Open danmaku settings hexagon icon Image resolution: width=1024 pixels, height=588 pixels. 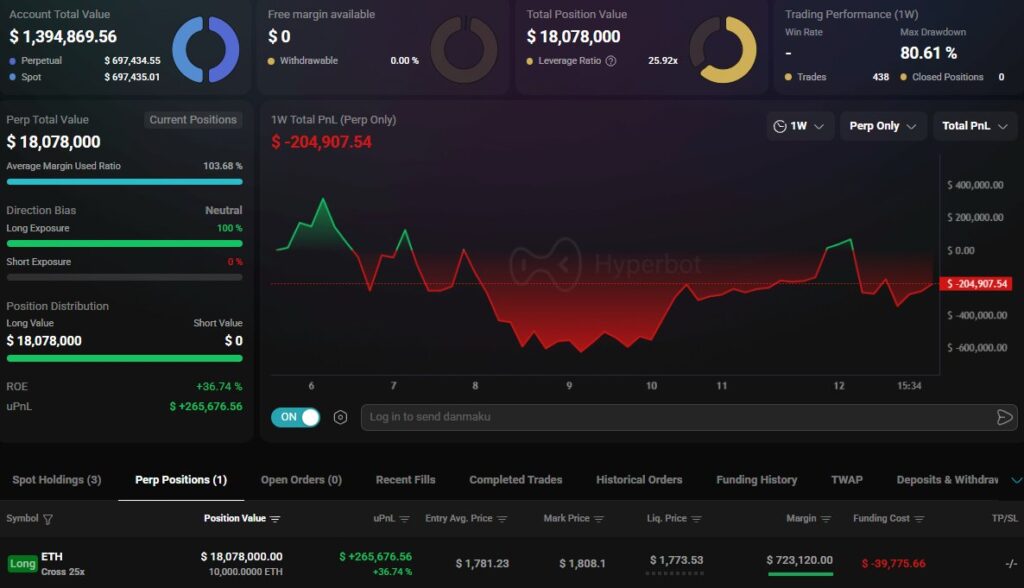tap(340, 417)
